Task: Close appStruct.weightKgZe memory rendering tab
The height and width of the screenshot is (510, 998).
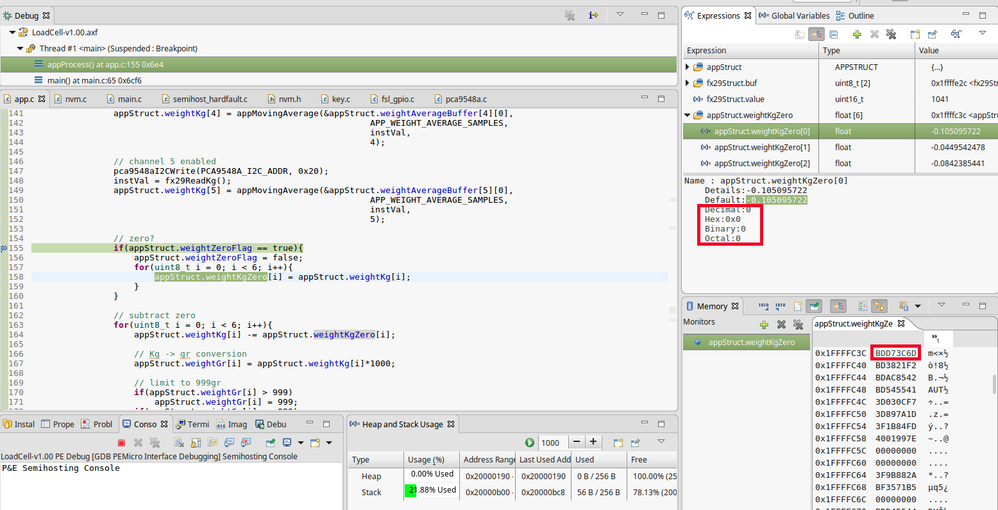Action: click(x=901, y=323)
